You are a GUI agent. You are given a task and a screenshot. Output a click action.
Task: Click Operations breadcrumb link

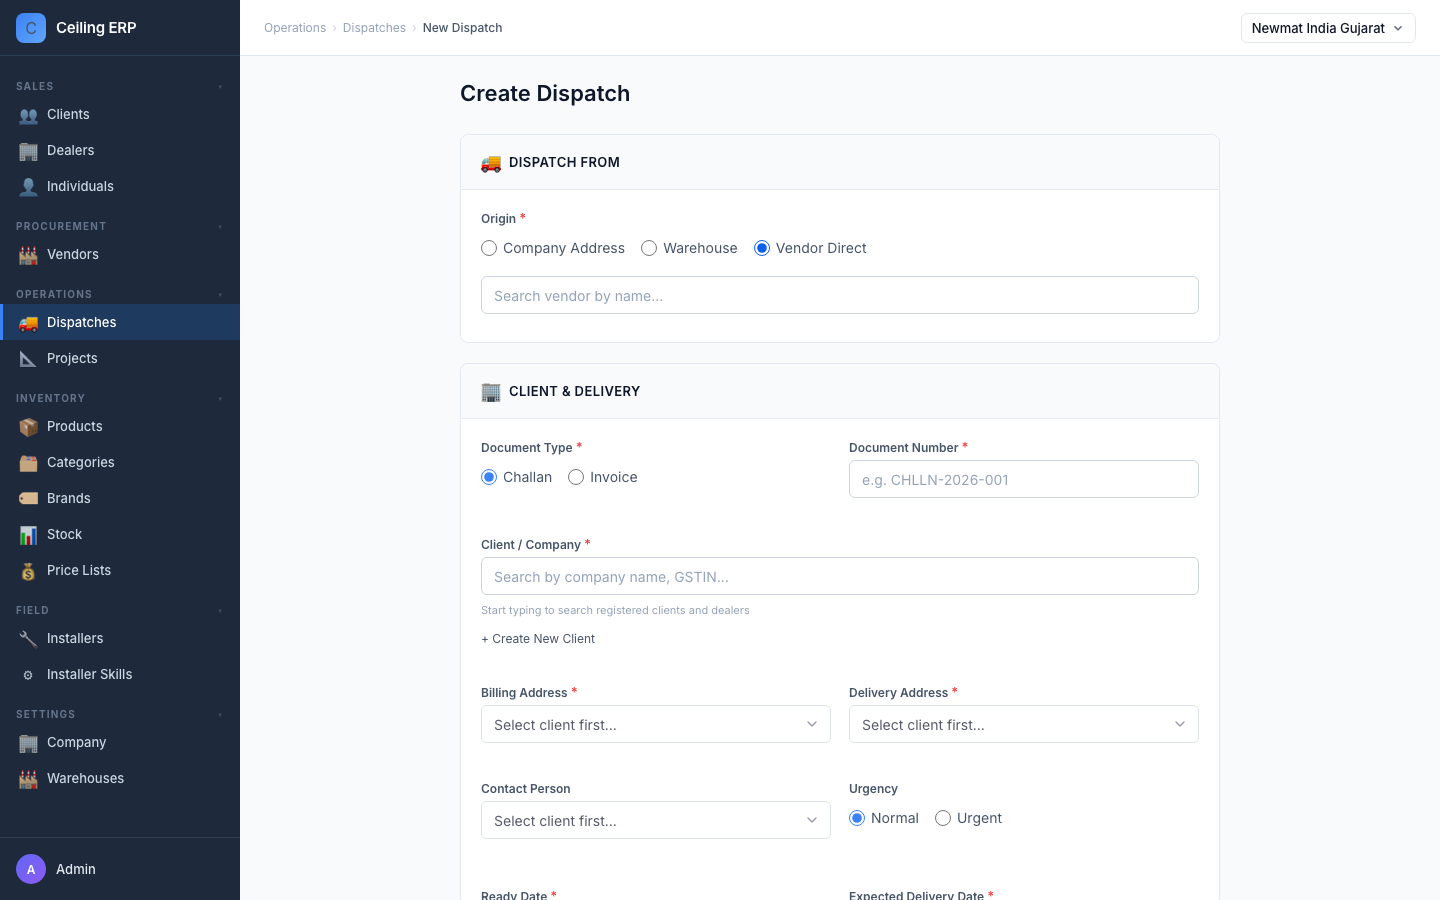(295, 28)
